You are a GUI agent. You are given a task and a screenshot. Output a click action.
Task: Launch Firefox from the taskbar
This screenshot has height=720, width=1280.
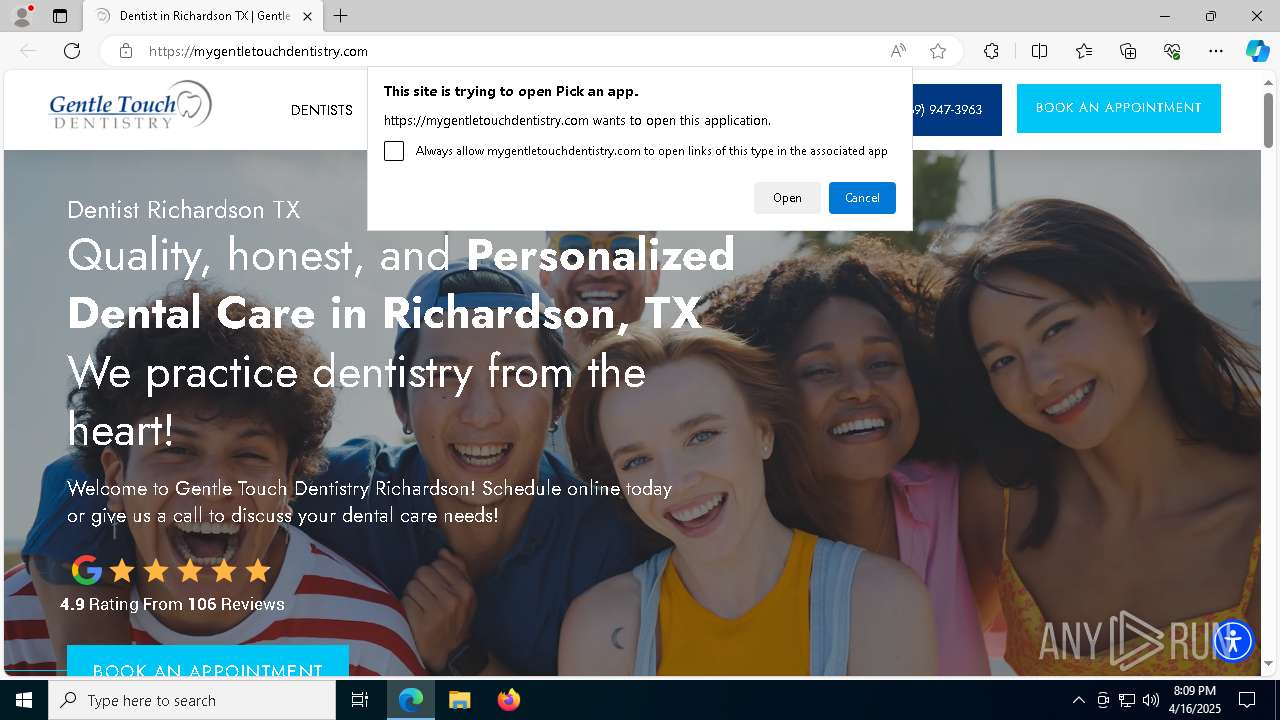coord(508,700)
